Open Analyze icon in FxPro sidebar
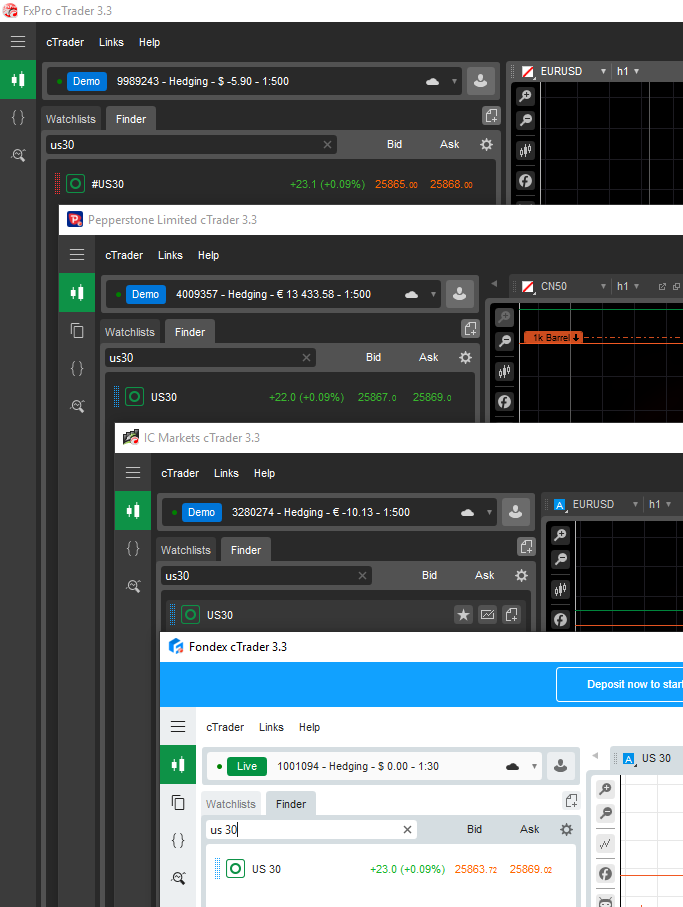Viewport: 683px width, 907px height. (18, 155)
